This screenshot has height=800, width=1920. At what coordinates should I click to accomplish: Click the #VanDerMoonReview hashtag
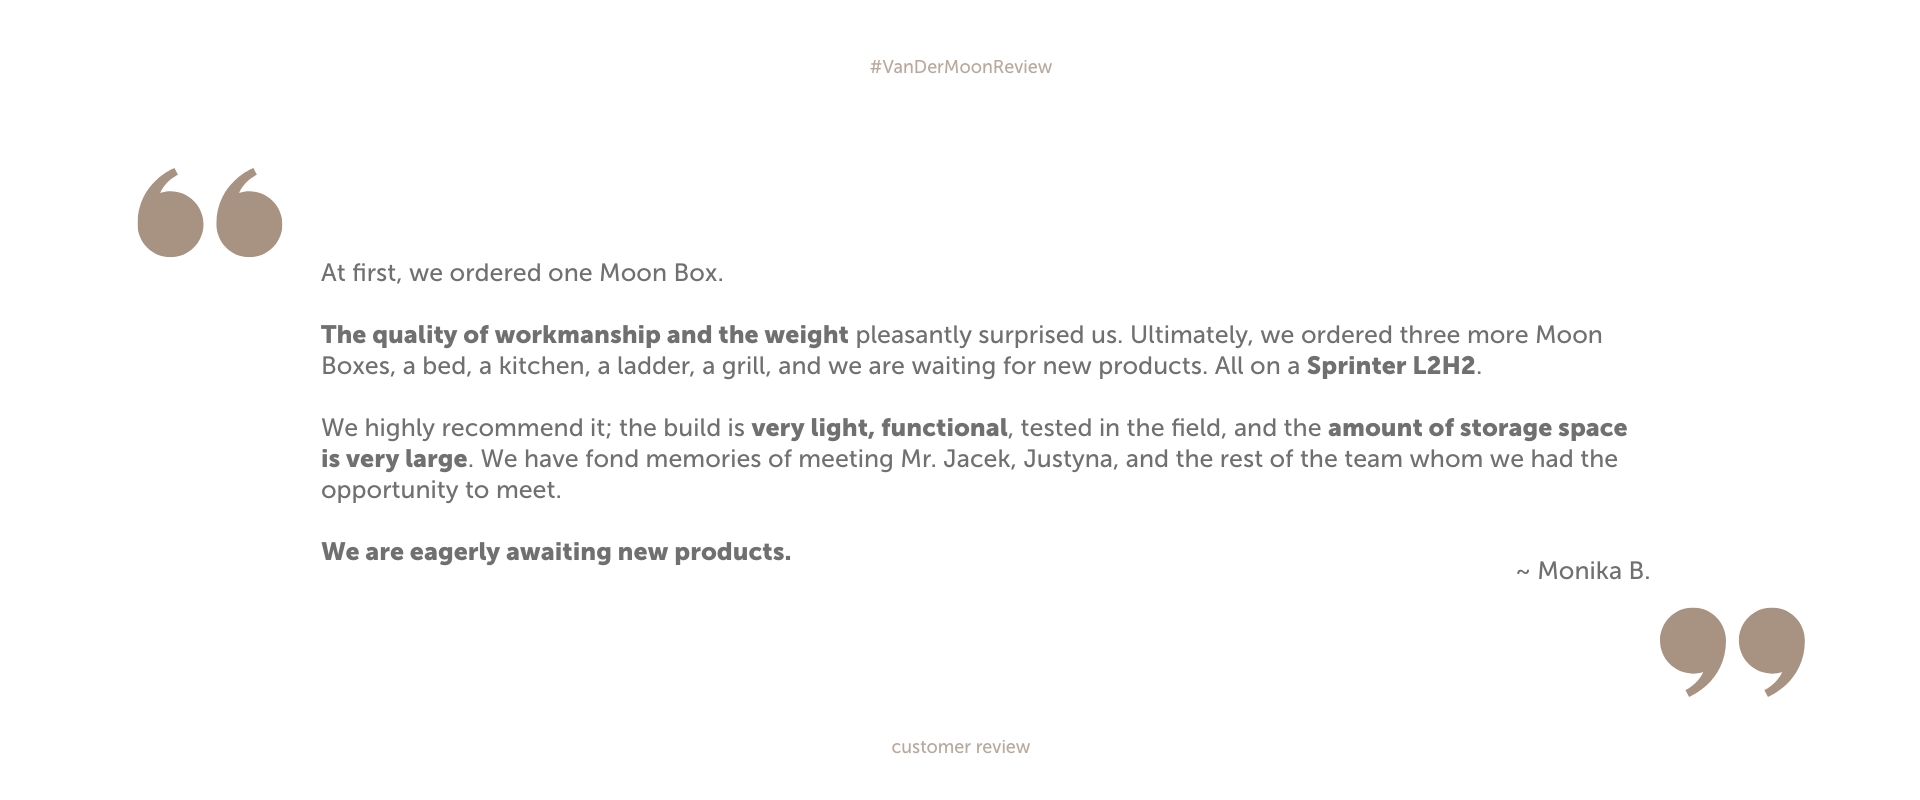[960, 67]
